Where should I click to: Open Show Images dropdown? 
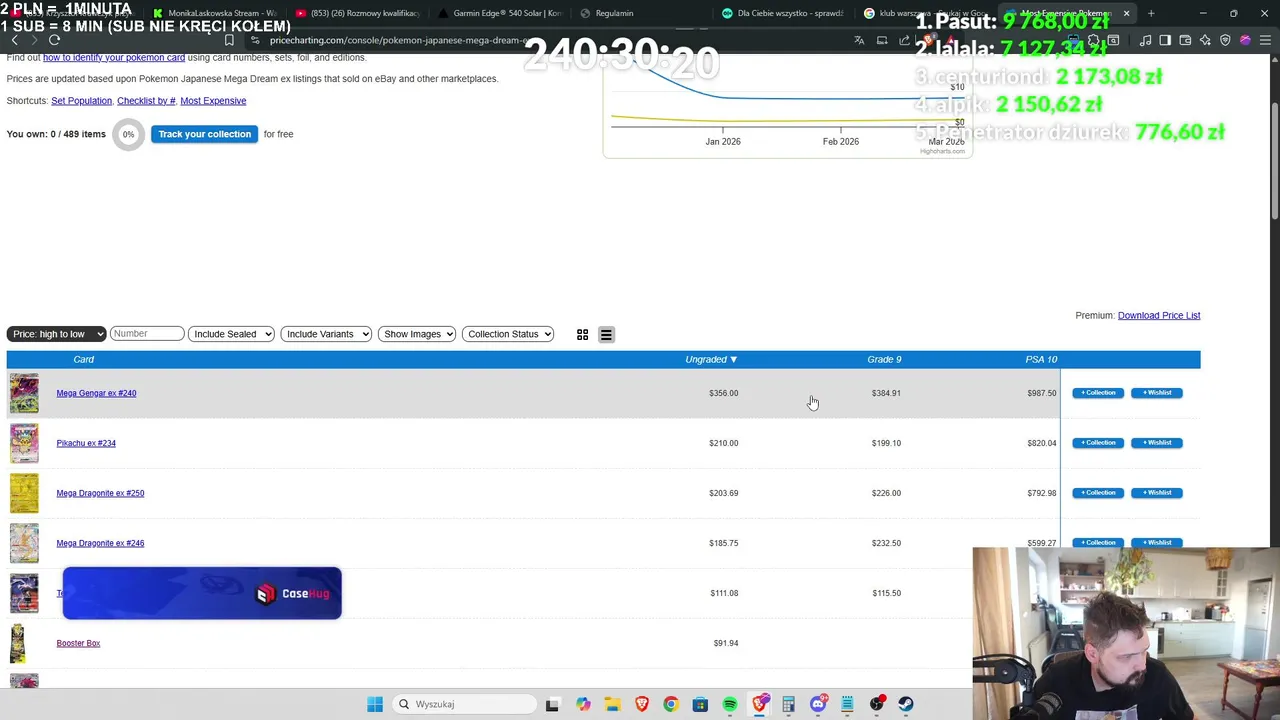tap(417, 334)
